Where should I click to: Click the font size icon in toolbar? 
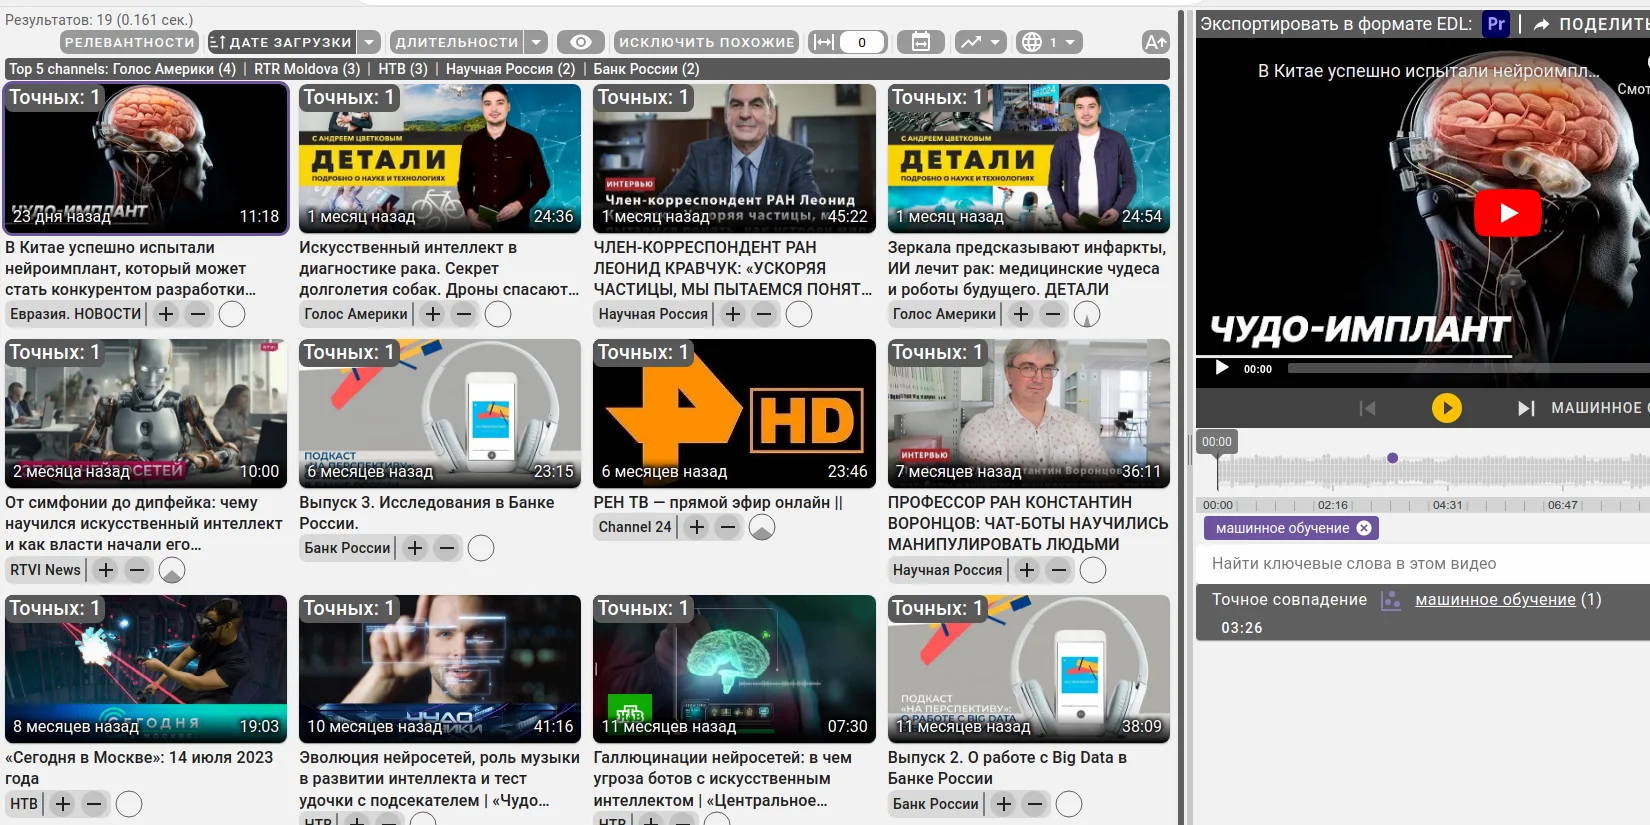click(1155, 42)
